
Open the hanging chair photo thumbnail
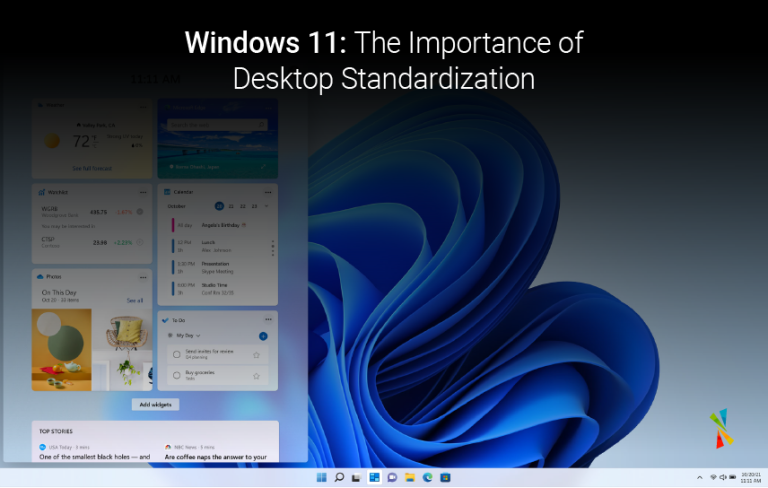pyautogui.click(x=122, y=350)
